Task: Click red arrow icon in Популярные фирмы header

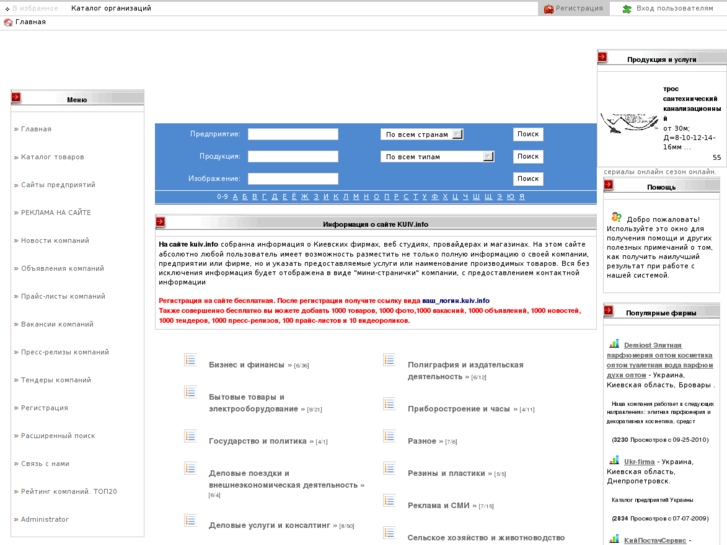Action: click(608, 310)
